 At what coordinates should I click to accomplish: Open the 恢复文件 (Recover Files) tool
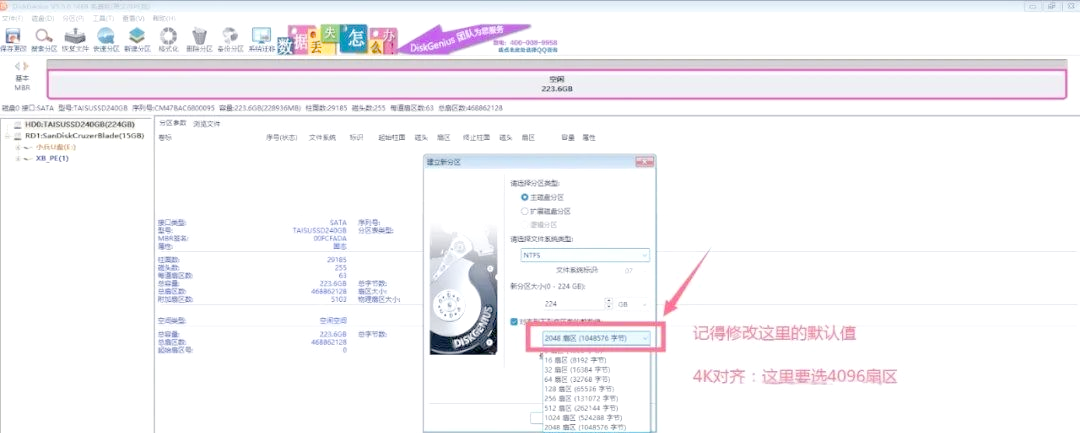coord(76,38)
